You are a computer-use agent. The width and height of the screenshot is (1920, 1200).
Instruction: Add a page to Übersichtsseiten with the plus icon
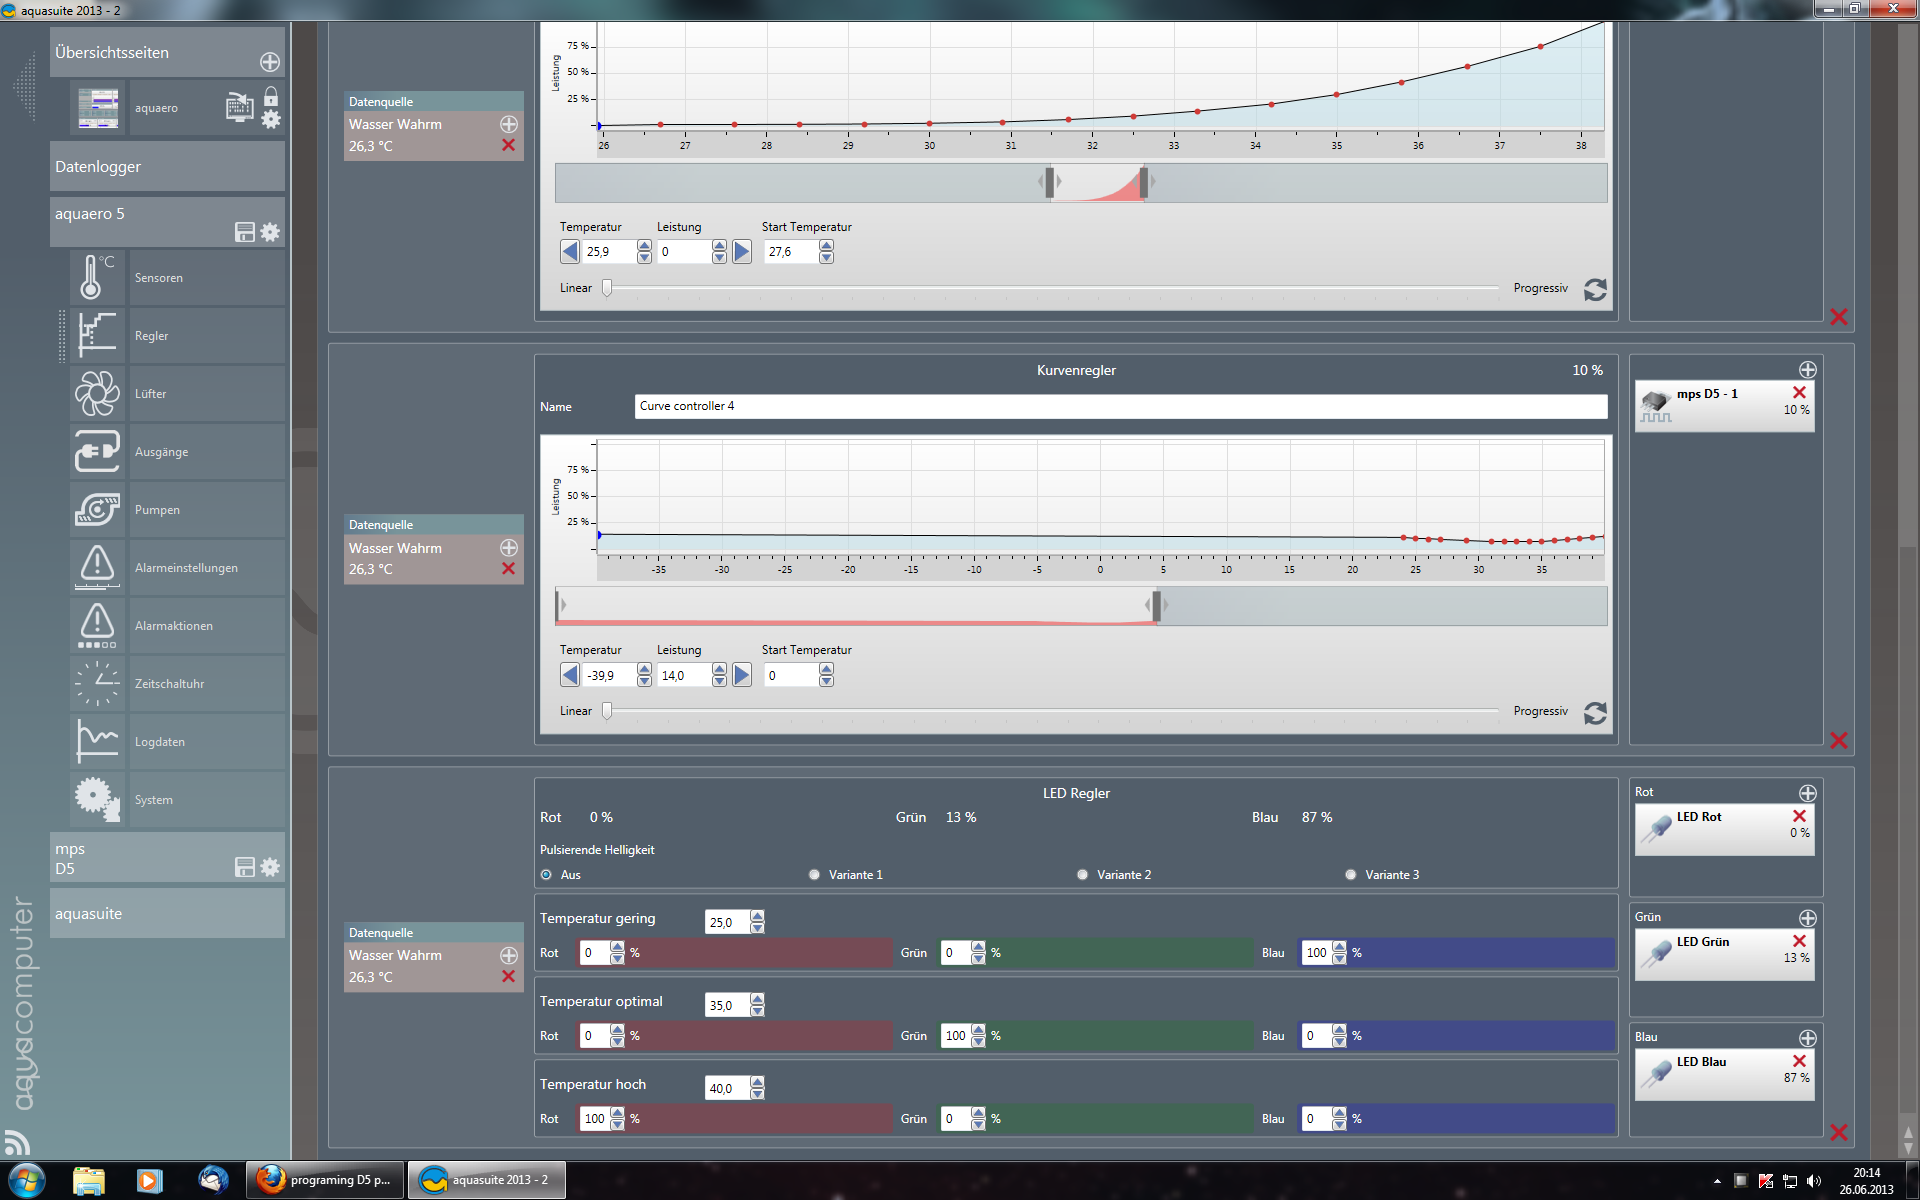pos(270,62)
